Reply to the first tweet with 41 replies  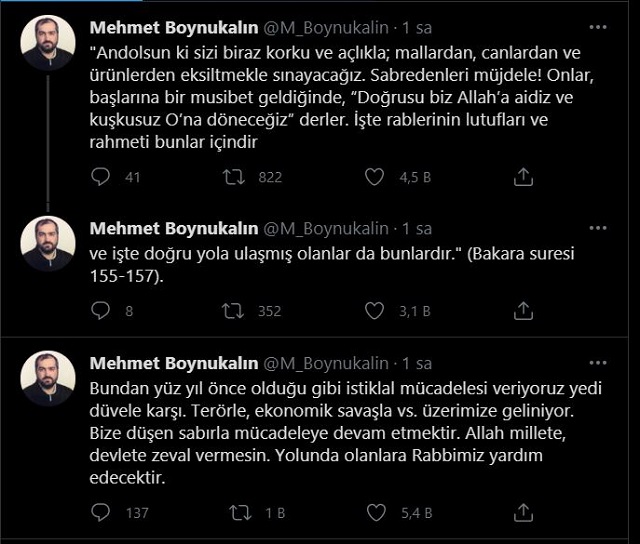pyautogui.click(x=101, y=177)
